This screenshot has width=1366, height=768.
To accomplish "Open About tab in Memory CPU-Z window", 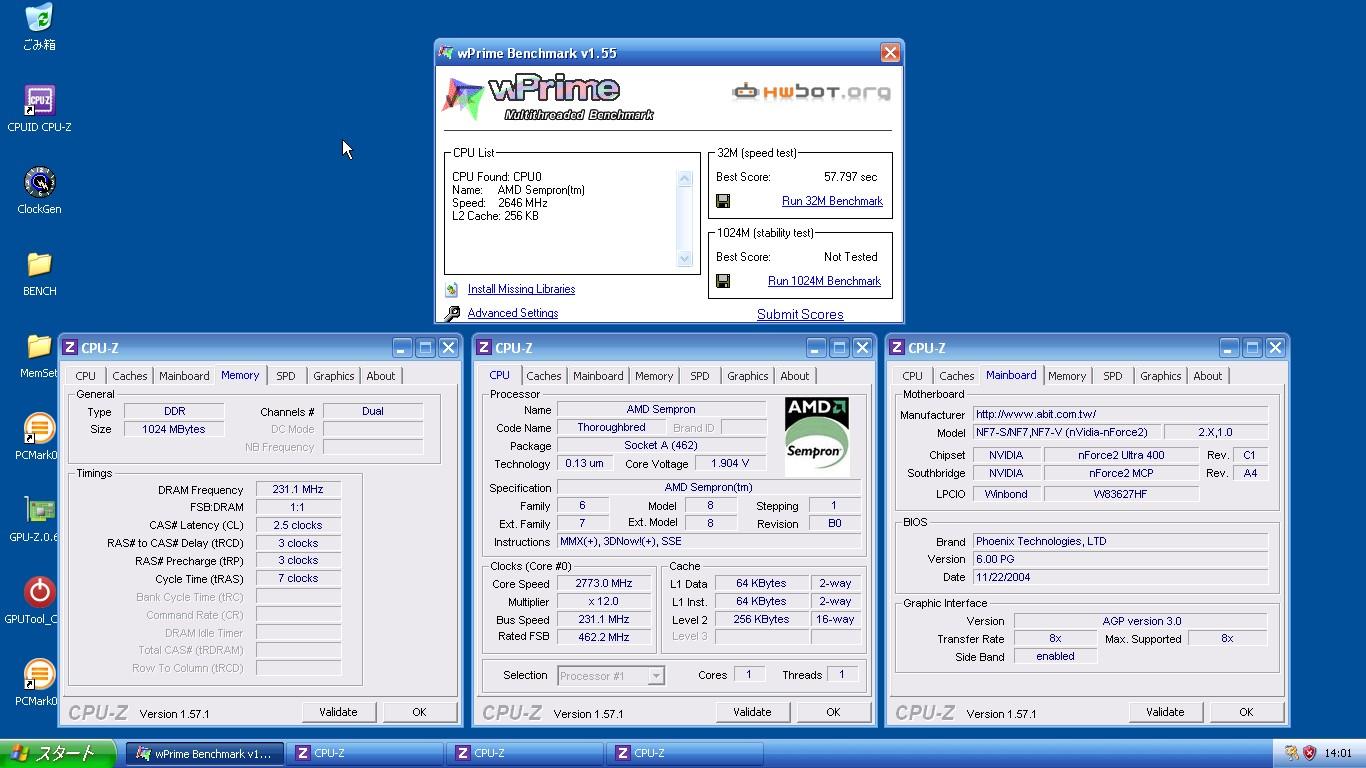I will coord(381,376).
